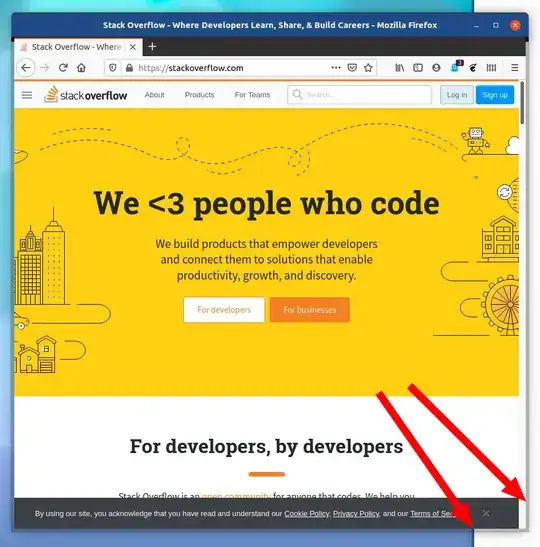Image resolution: width=540 pixels, height=547 pixels.
Task: Select the Products navigation item
Action: click(199, 95)
